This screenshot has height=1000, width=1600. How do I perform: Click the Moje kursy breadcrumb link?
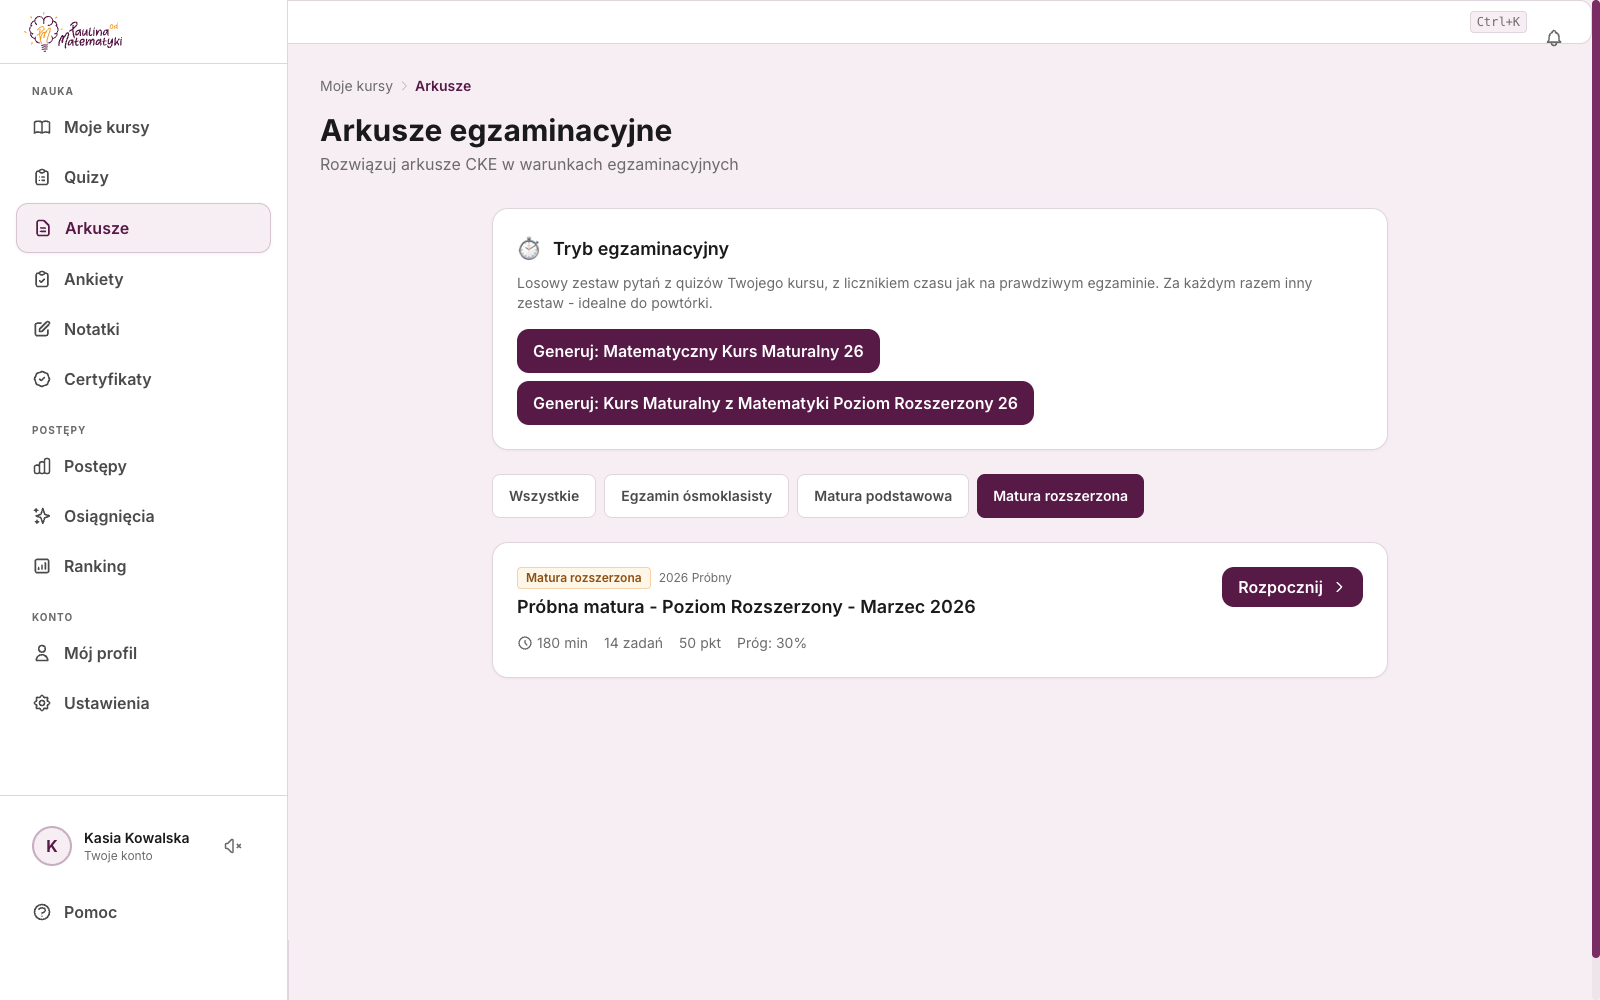point(356,86)
